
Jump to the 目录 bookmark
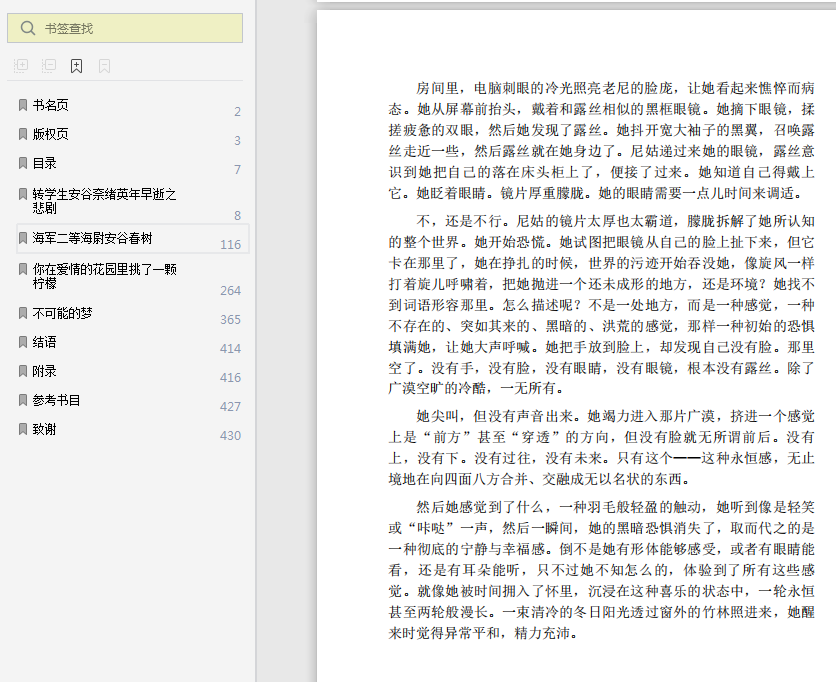[44, 163]
